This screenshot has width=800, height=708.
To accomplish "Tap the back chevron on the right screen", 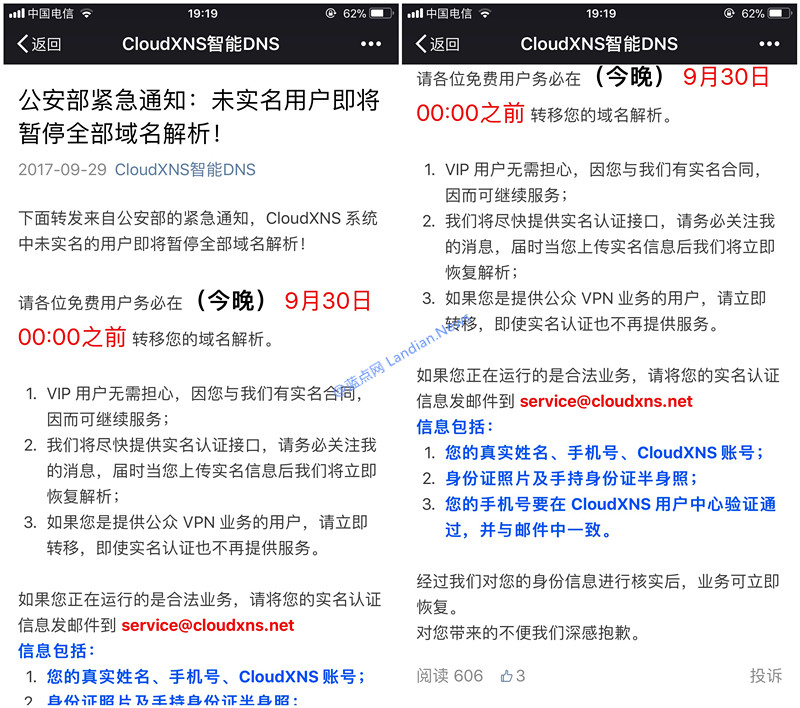I will (424, 44).
